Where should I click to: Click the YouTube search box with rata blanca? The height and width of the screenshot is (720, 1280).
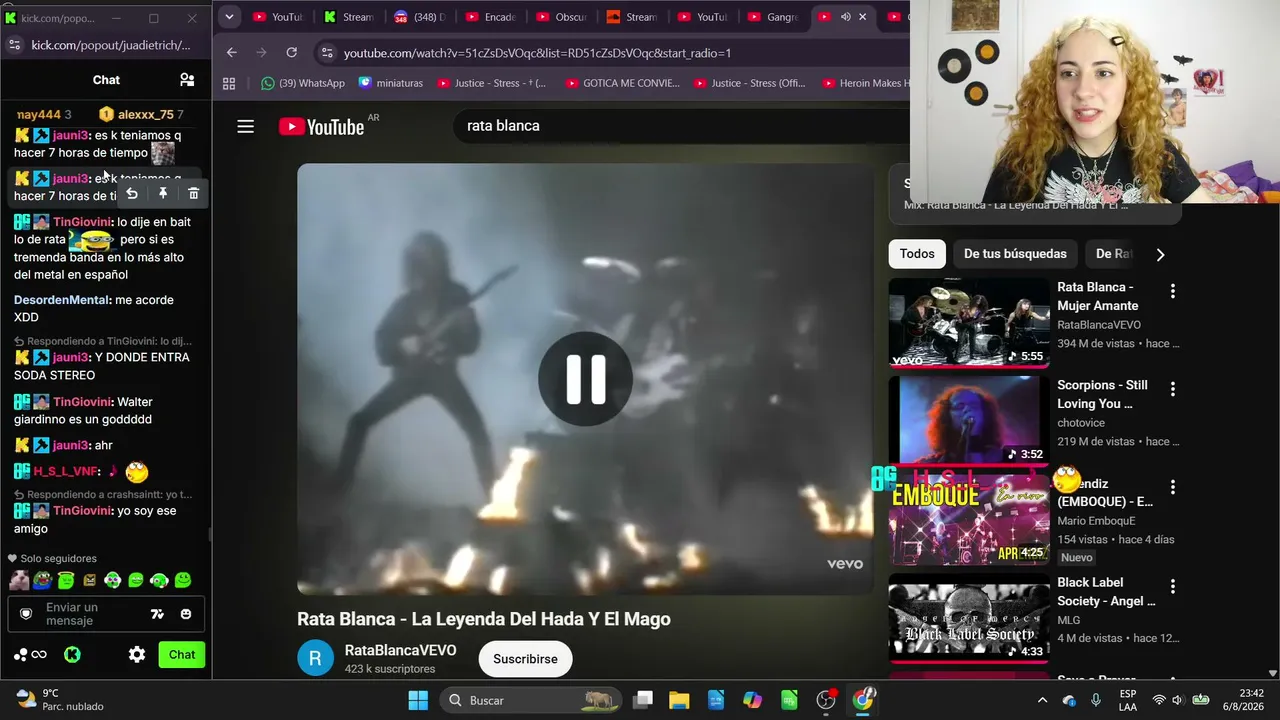click(x=680, y=126)
